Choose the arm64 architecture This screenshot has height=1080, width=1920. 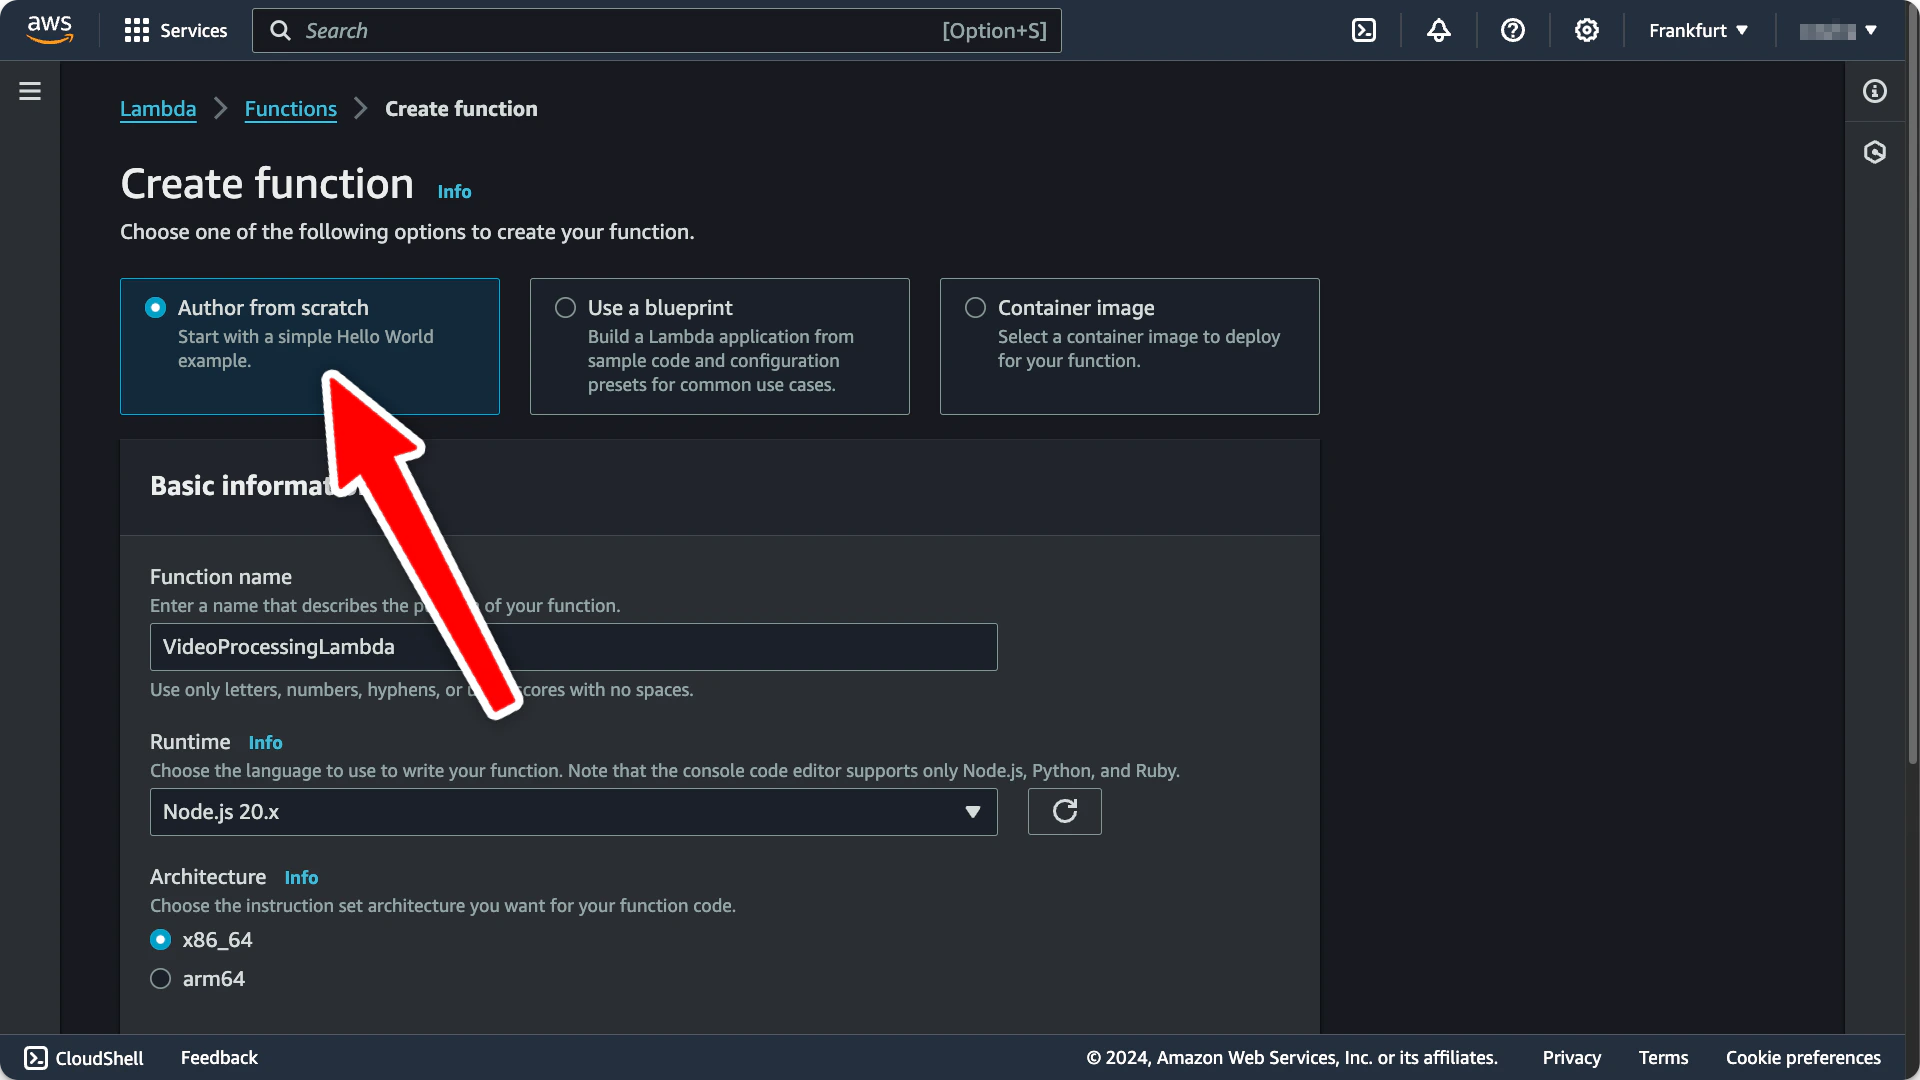point(161,979)
